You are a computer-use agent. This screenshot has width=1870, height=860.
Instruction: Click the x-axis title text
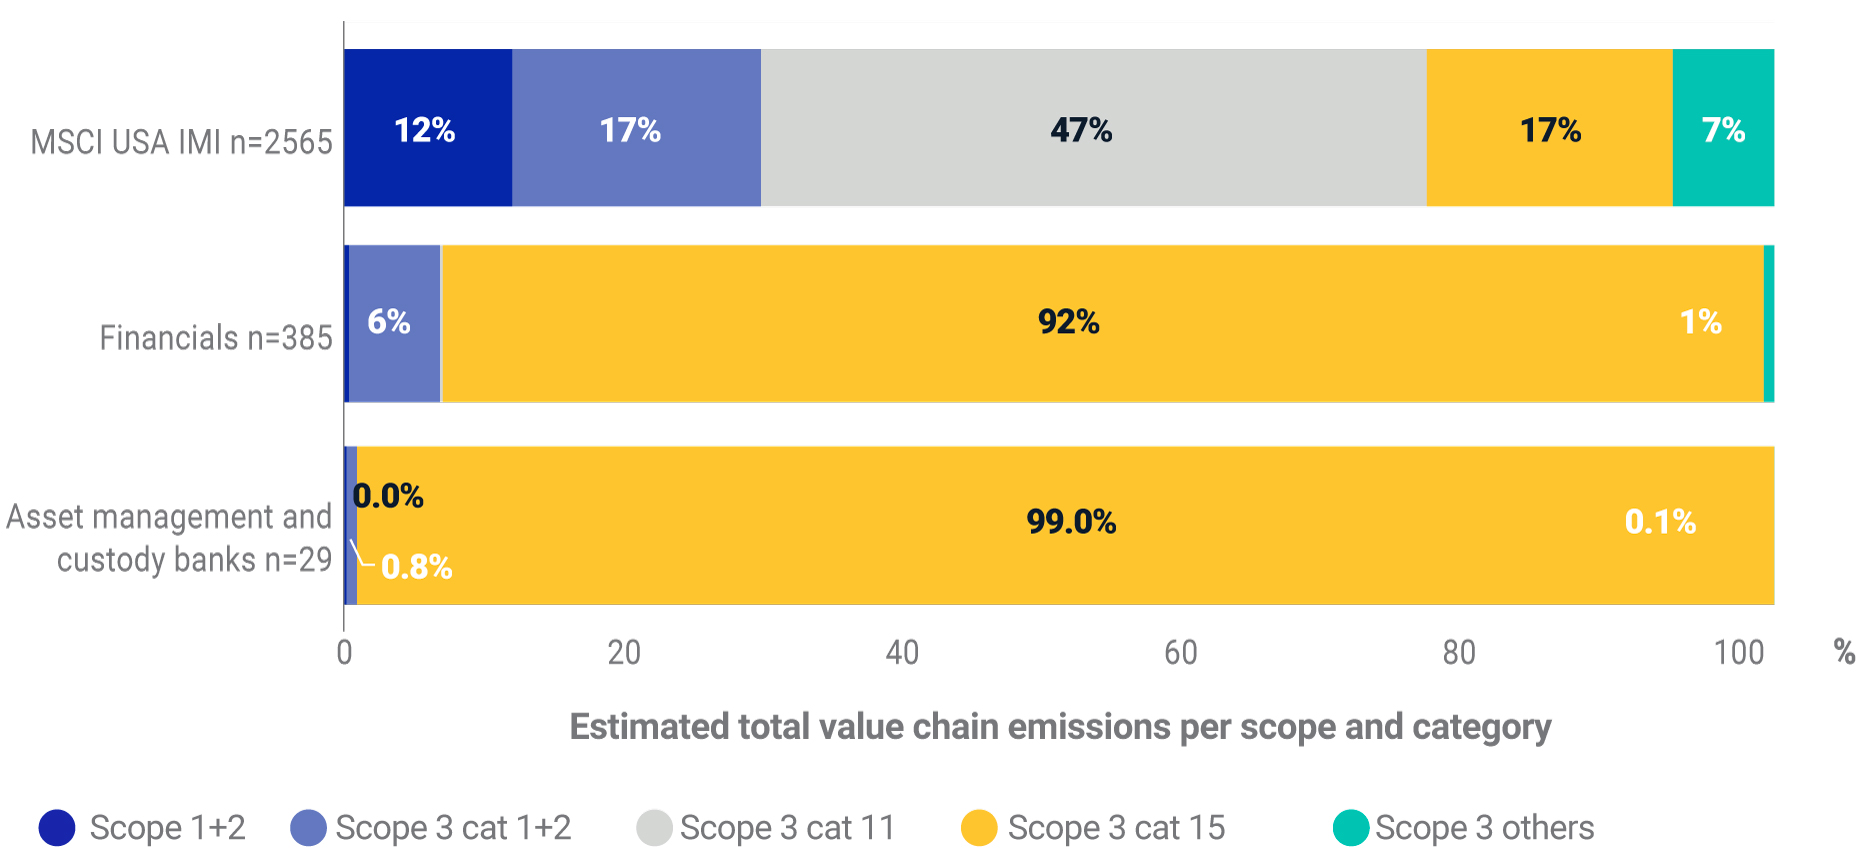point(1060,727)
